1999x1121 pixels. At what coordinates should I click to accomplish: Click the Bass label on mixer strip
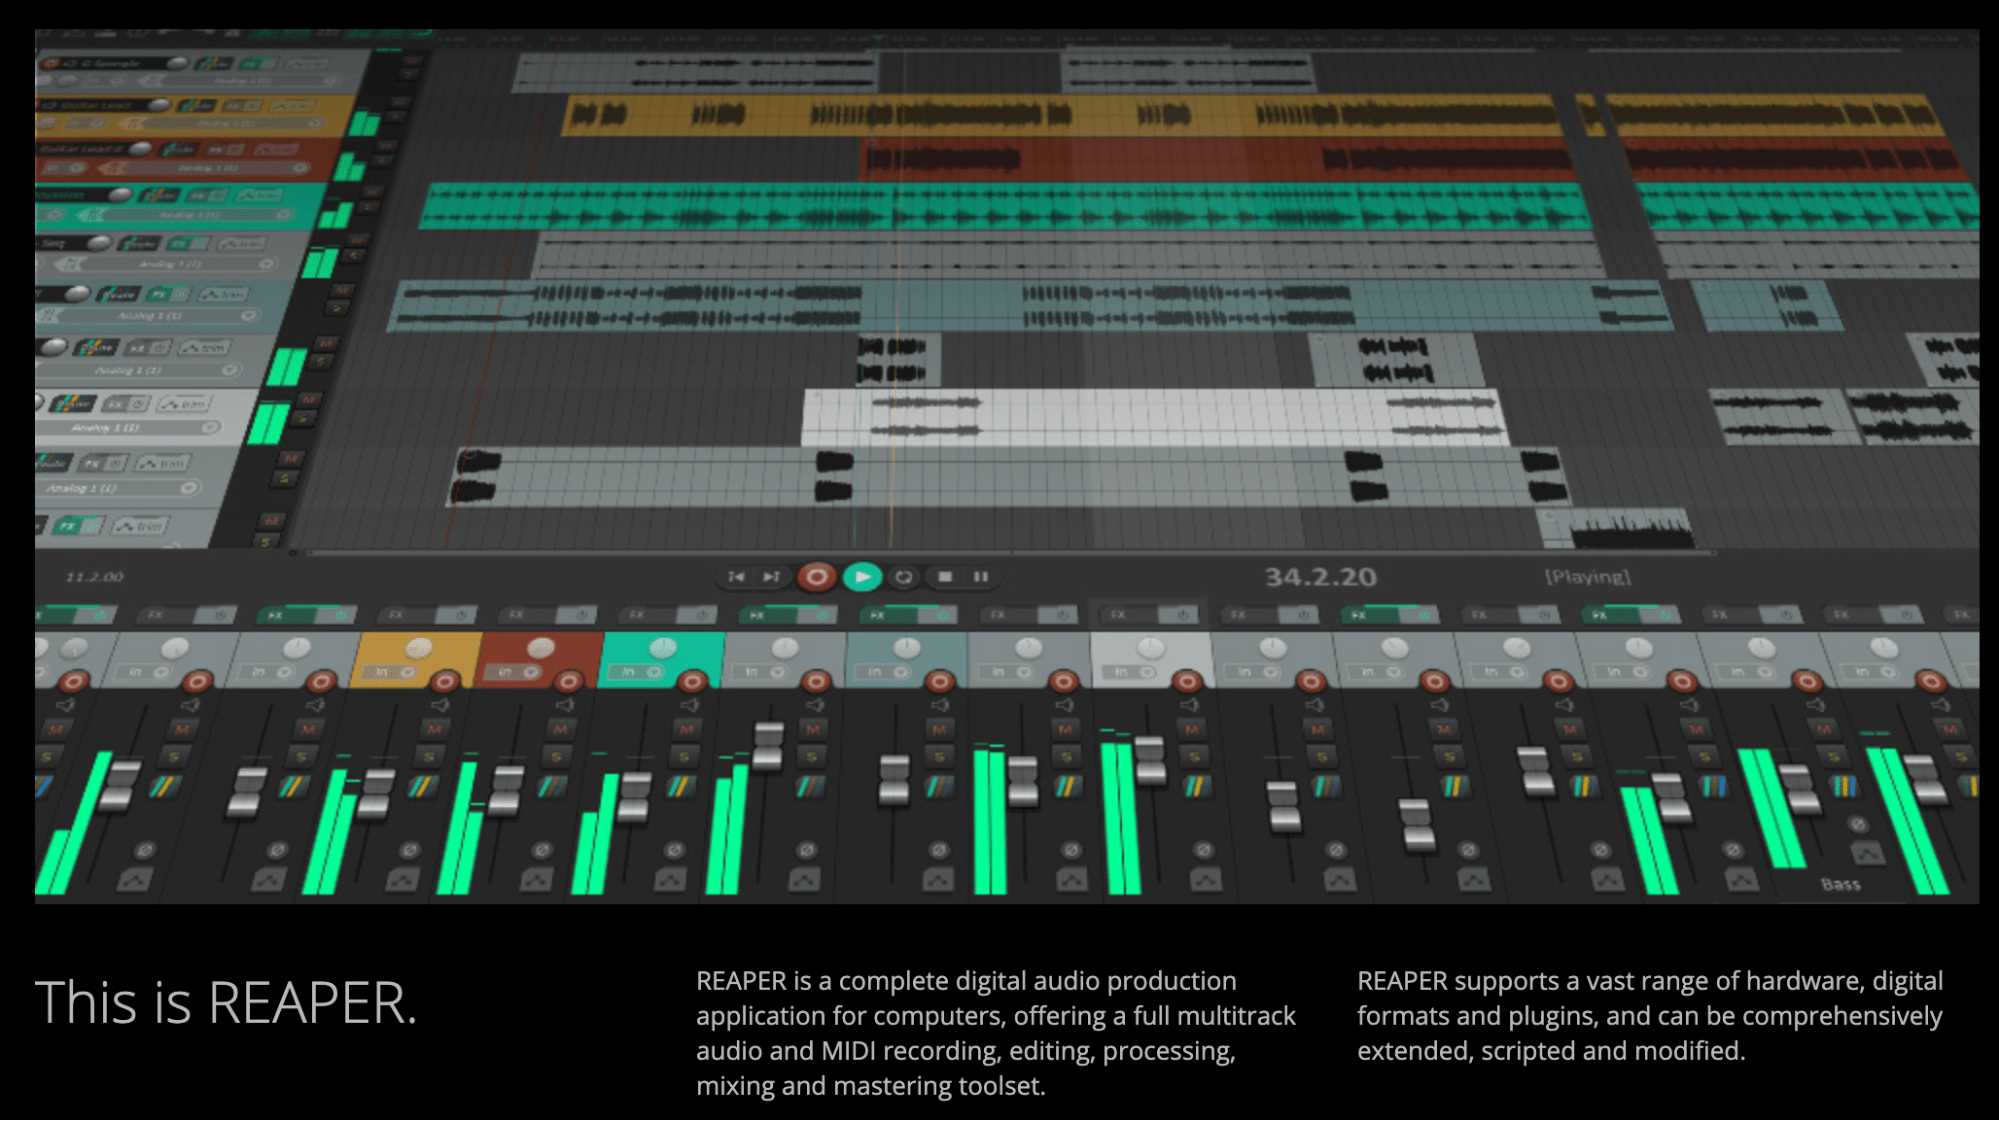(1840, 884)
